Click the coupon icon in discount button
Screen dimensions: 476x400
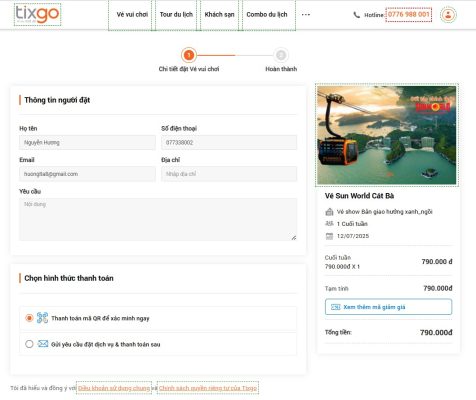click(x=335, y=307)
